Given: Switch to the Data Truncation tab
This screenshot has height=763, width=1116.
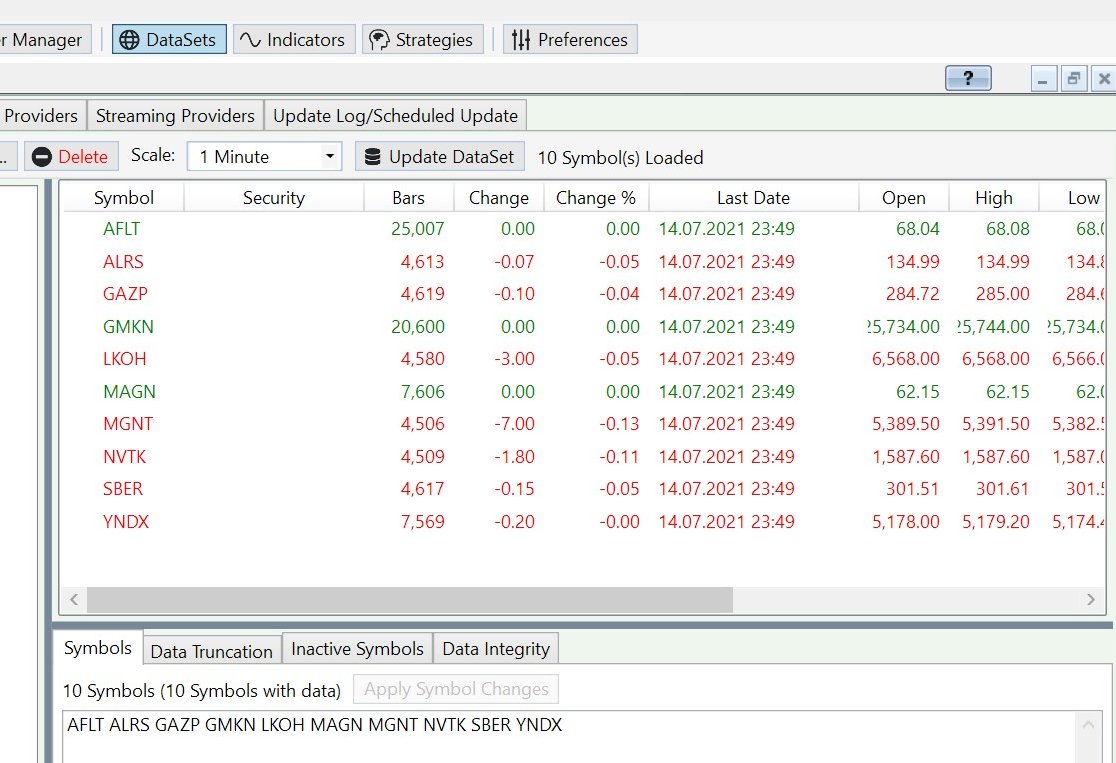Looking at the screenshot, I should click(x=211, y=651).
